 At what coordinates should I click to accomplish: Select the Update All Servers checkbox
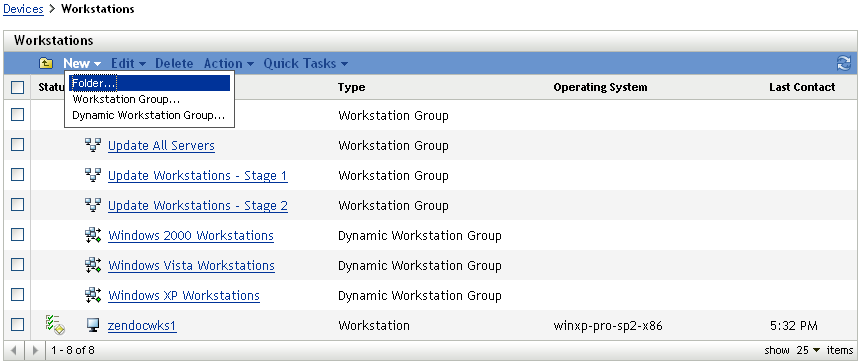(18, 145)
